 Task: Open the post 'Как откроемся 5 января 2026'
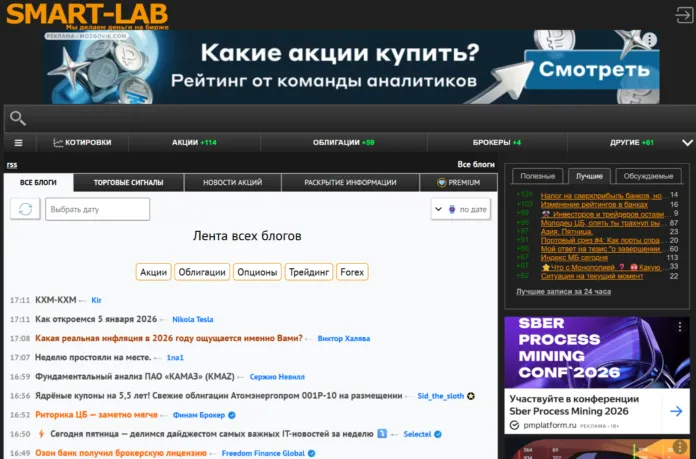tap(96, 319)
